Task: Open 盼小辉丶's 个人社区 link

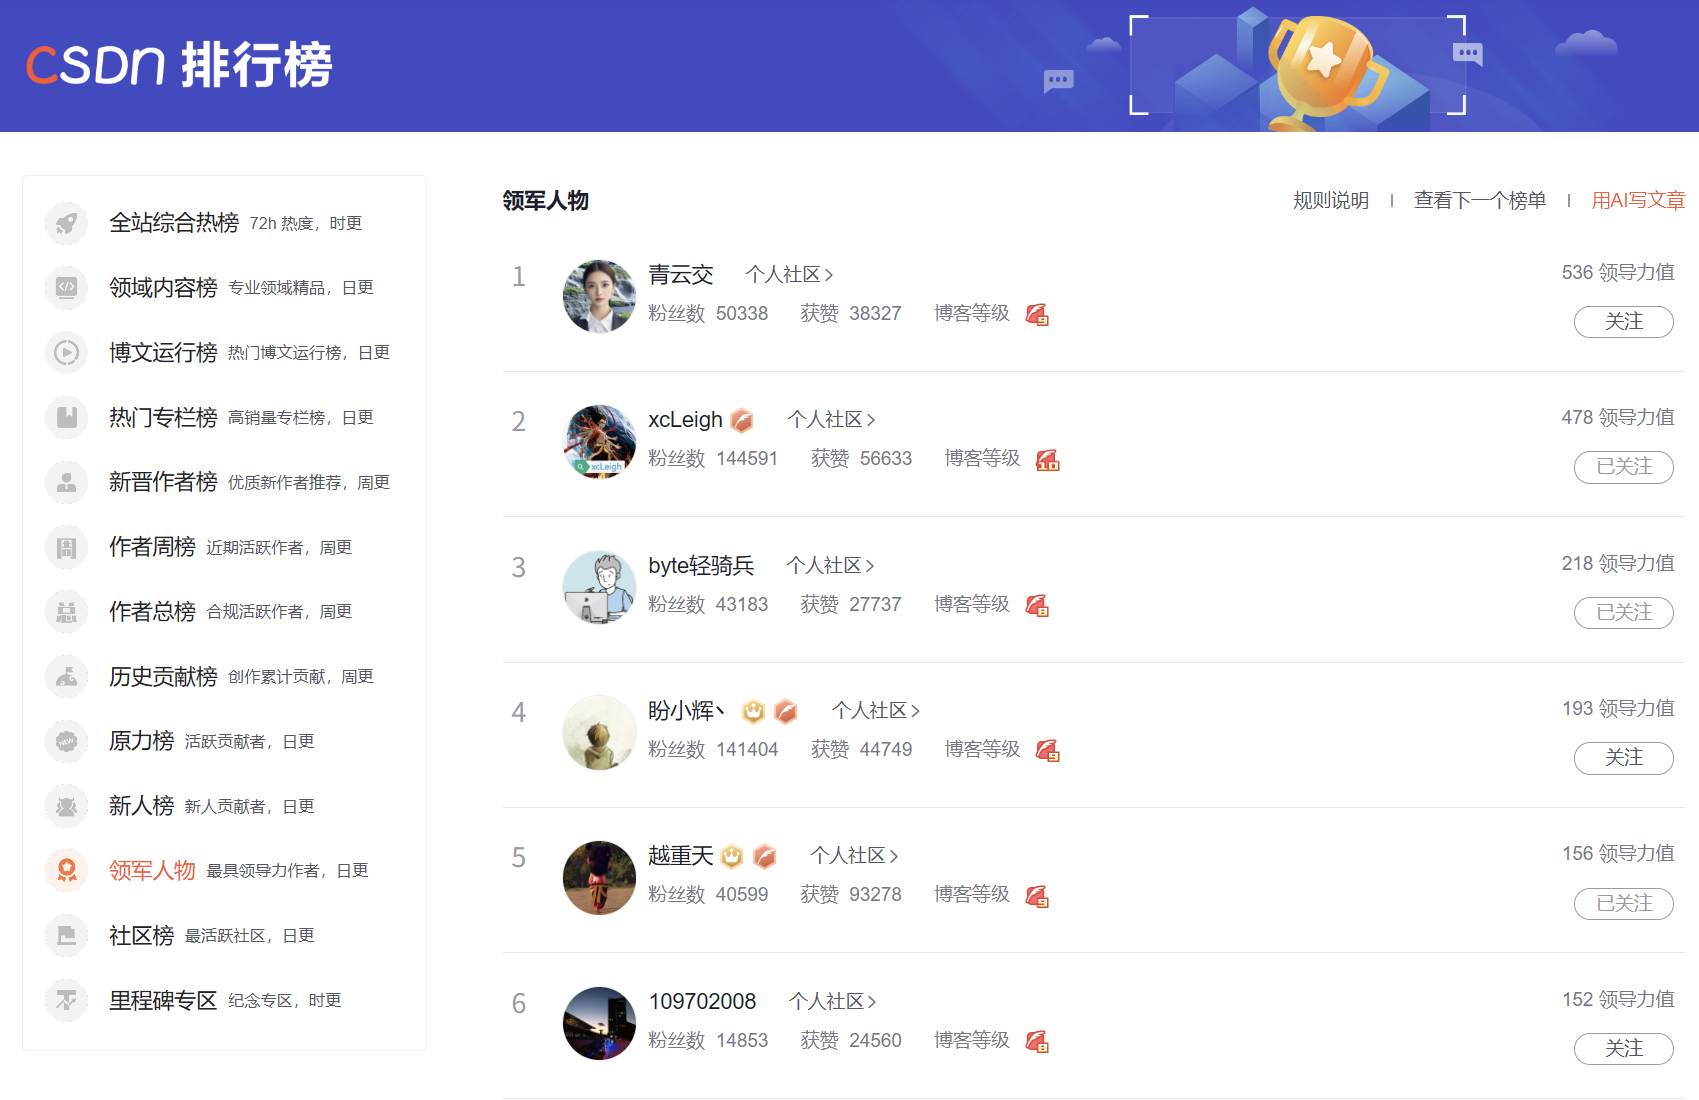Action: coord(876,710)
